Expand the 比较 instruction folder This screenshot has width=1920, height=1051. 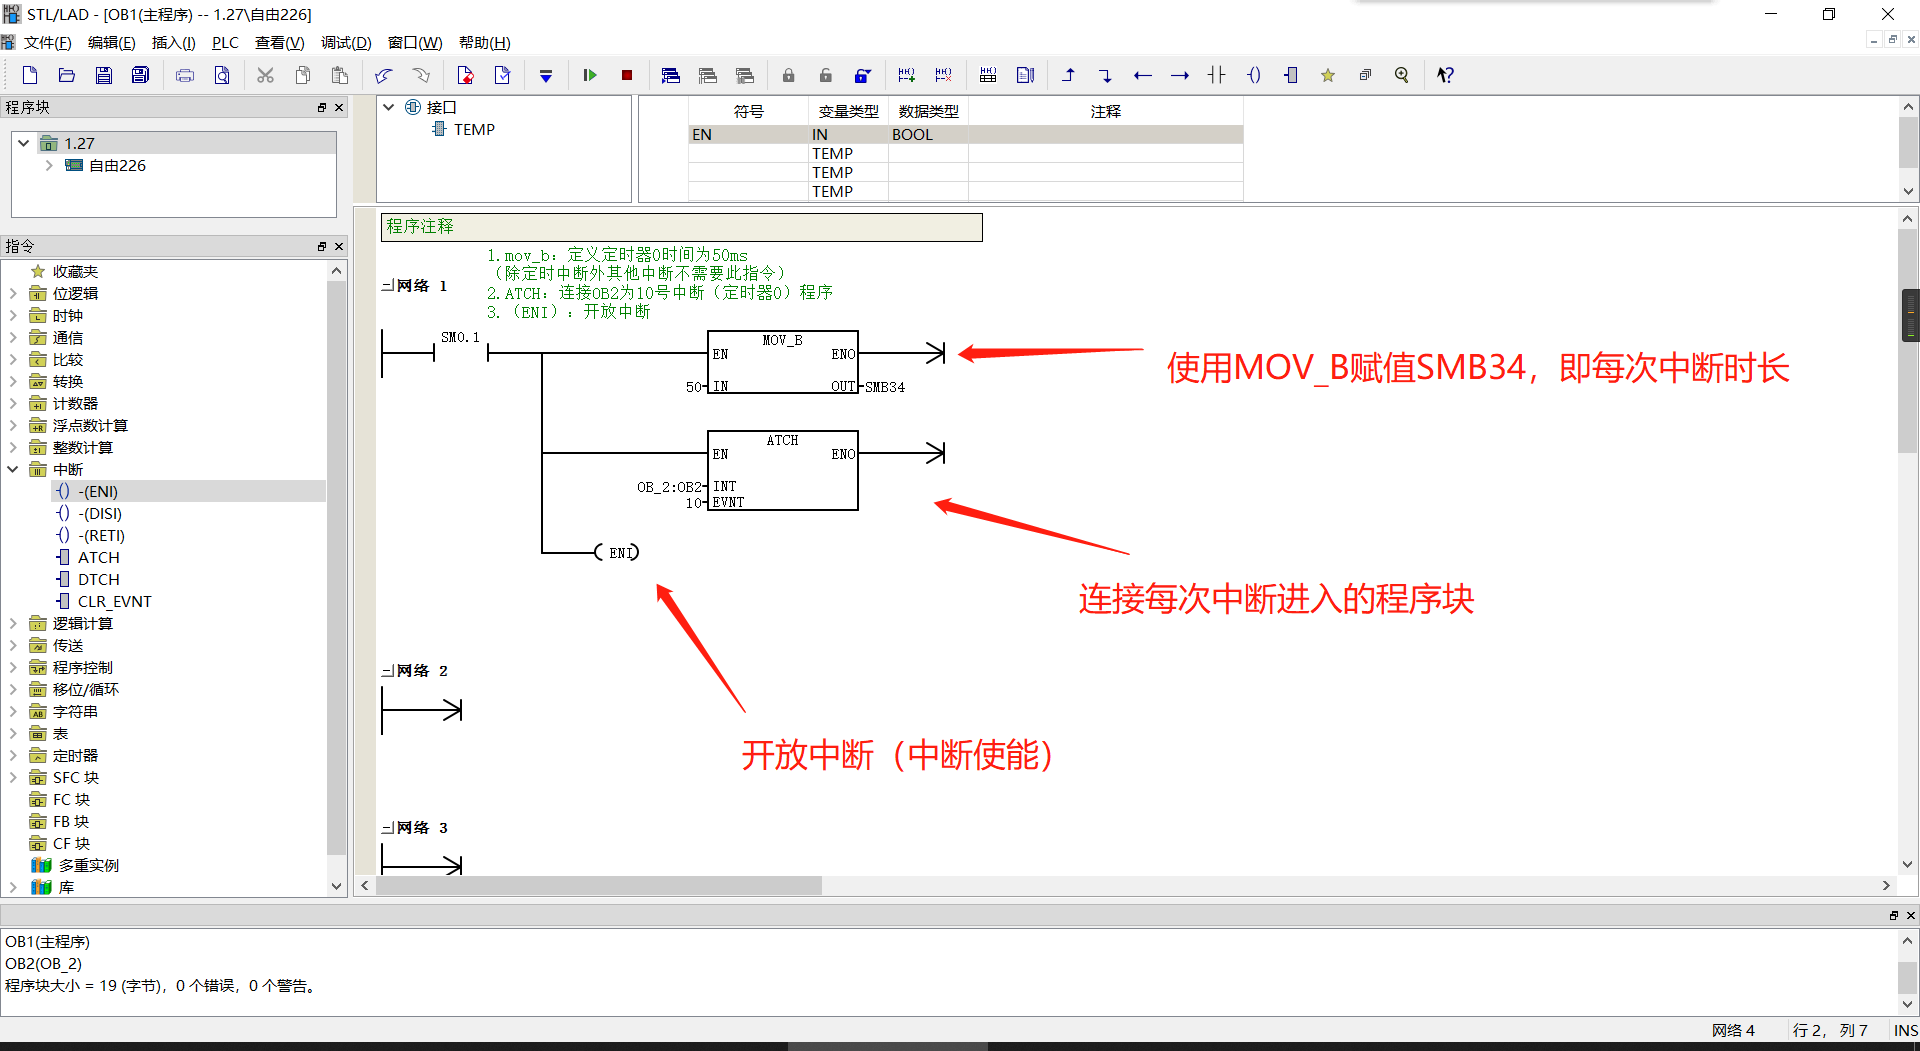click(13, 359)
